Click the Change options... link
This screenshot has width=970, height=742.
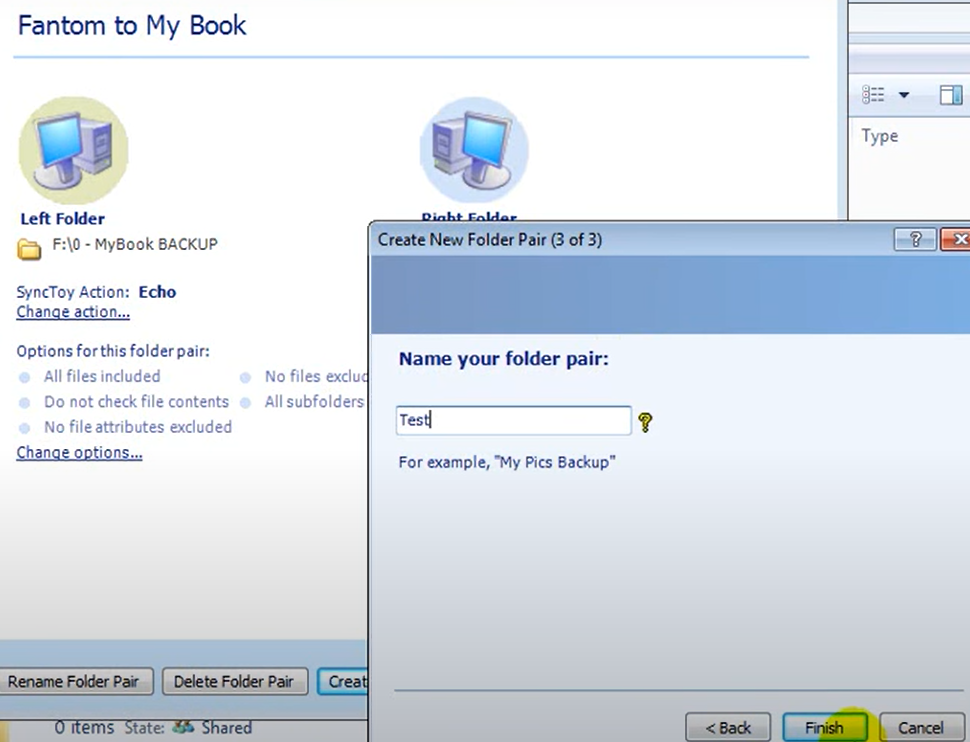tap(79, 452)
